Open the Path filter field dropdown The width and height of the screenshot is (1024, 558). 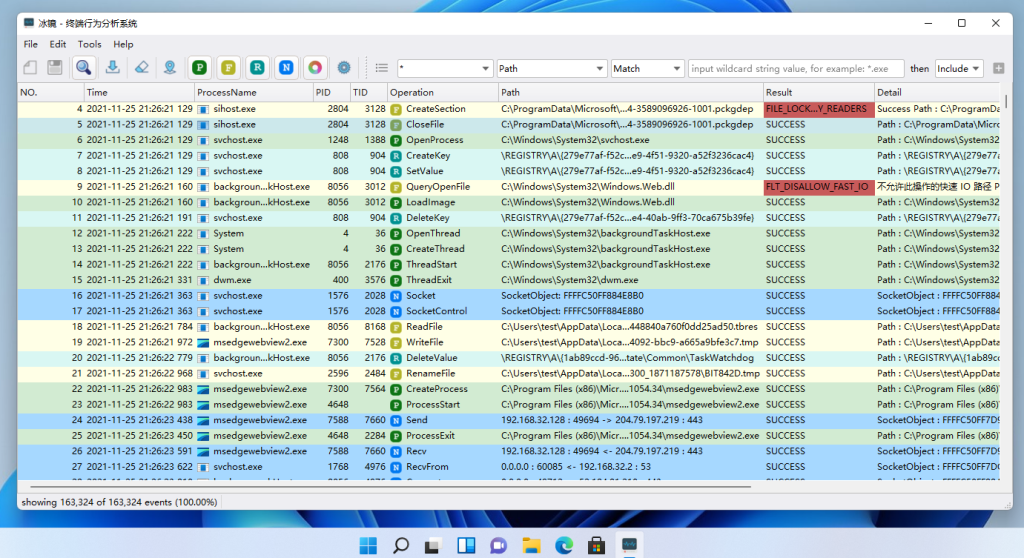click(x=551, y=69)
